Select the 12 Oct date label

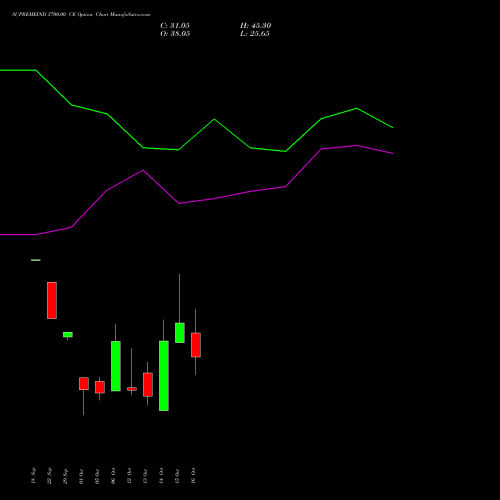click(129, 476)
